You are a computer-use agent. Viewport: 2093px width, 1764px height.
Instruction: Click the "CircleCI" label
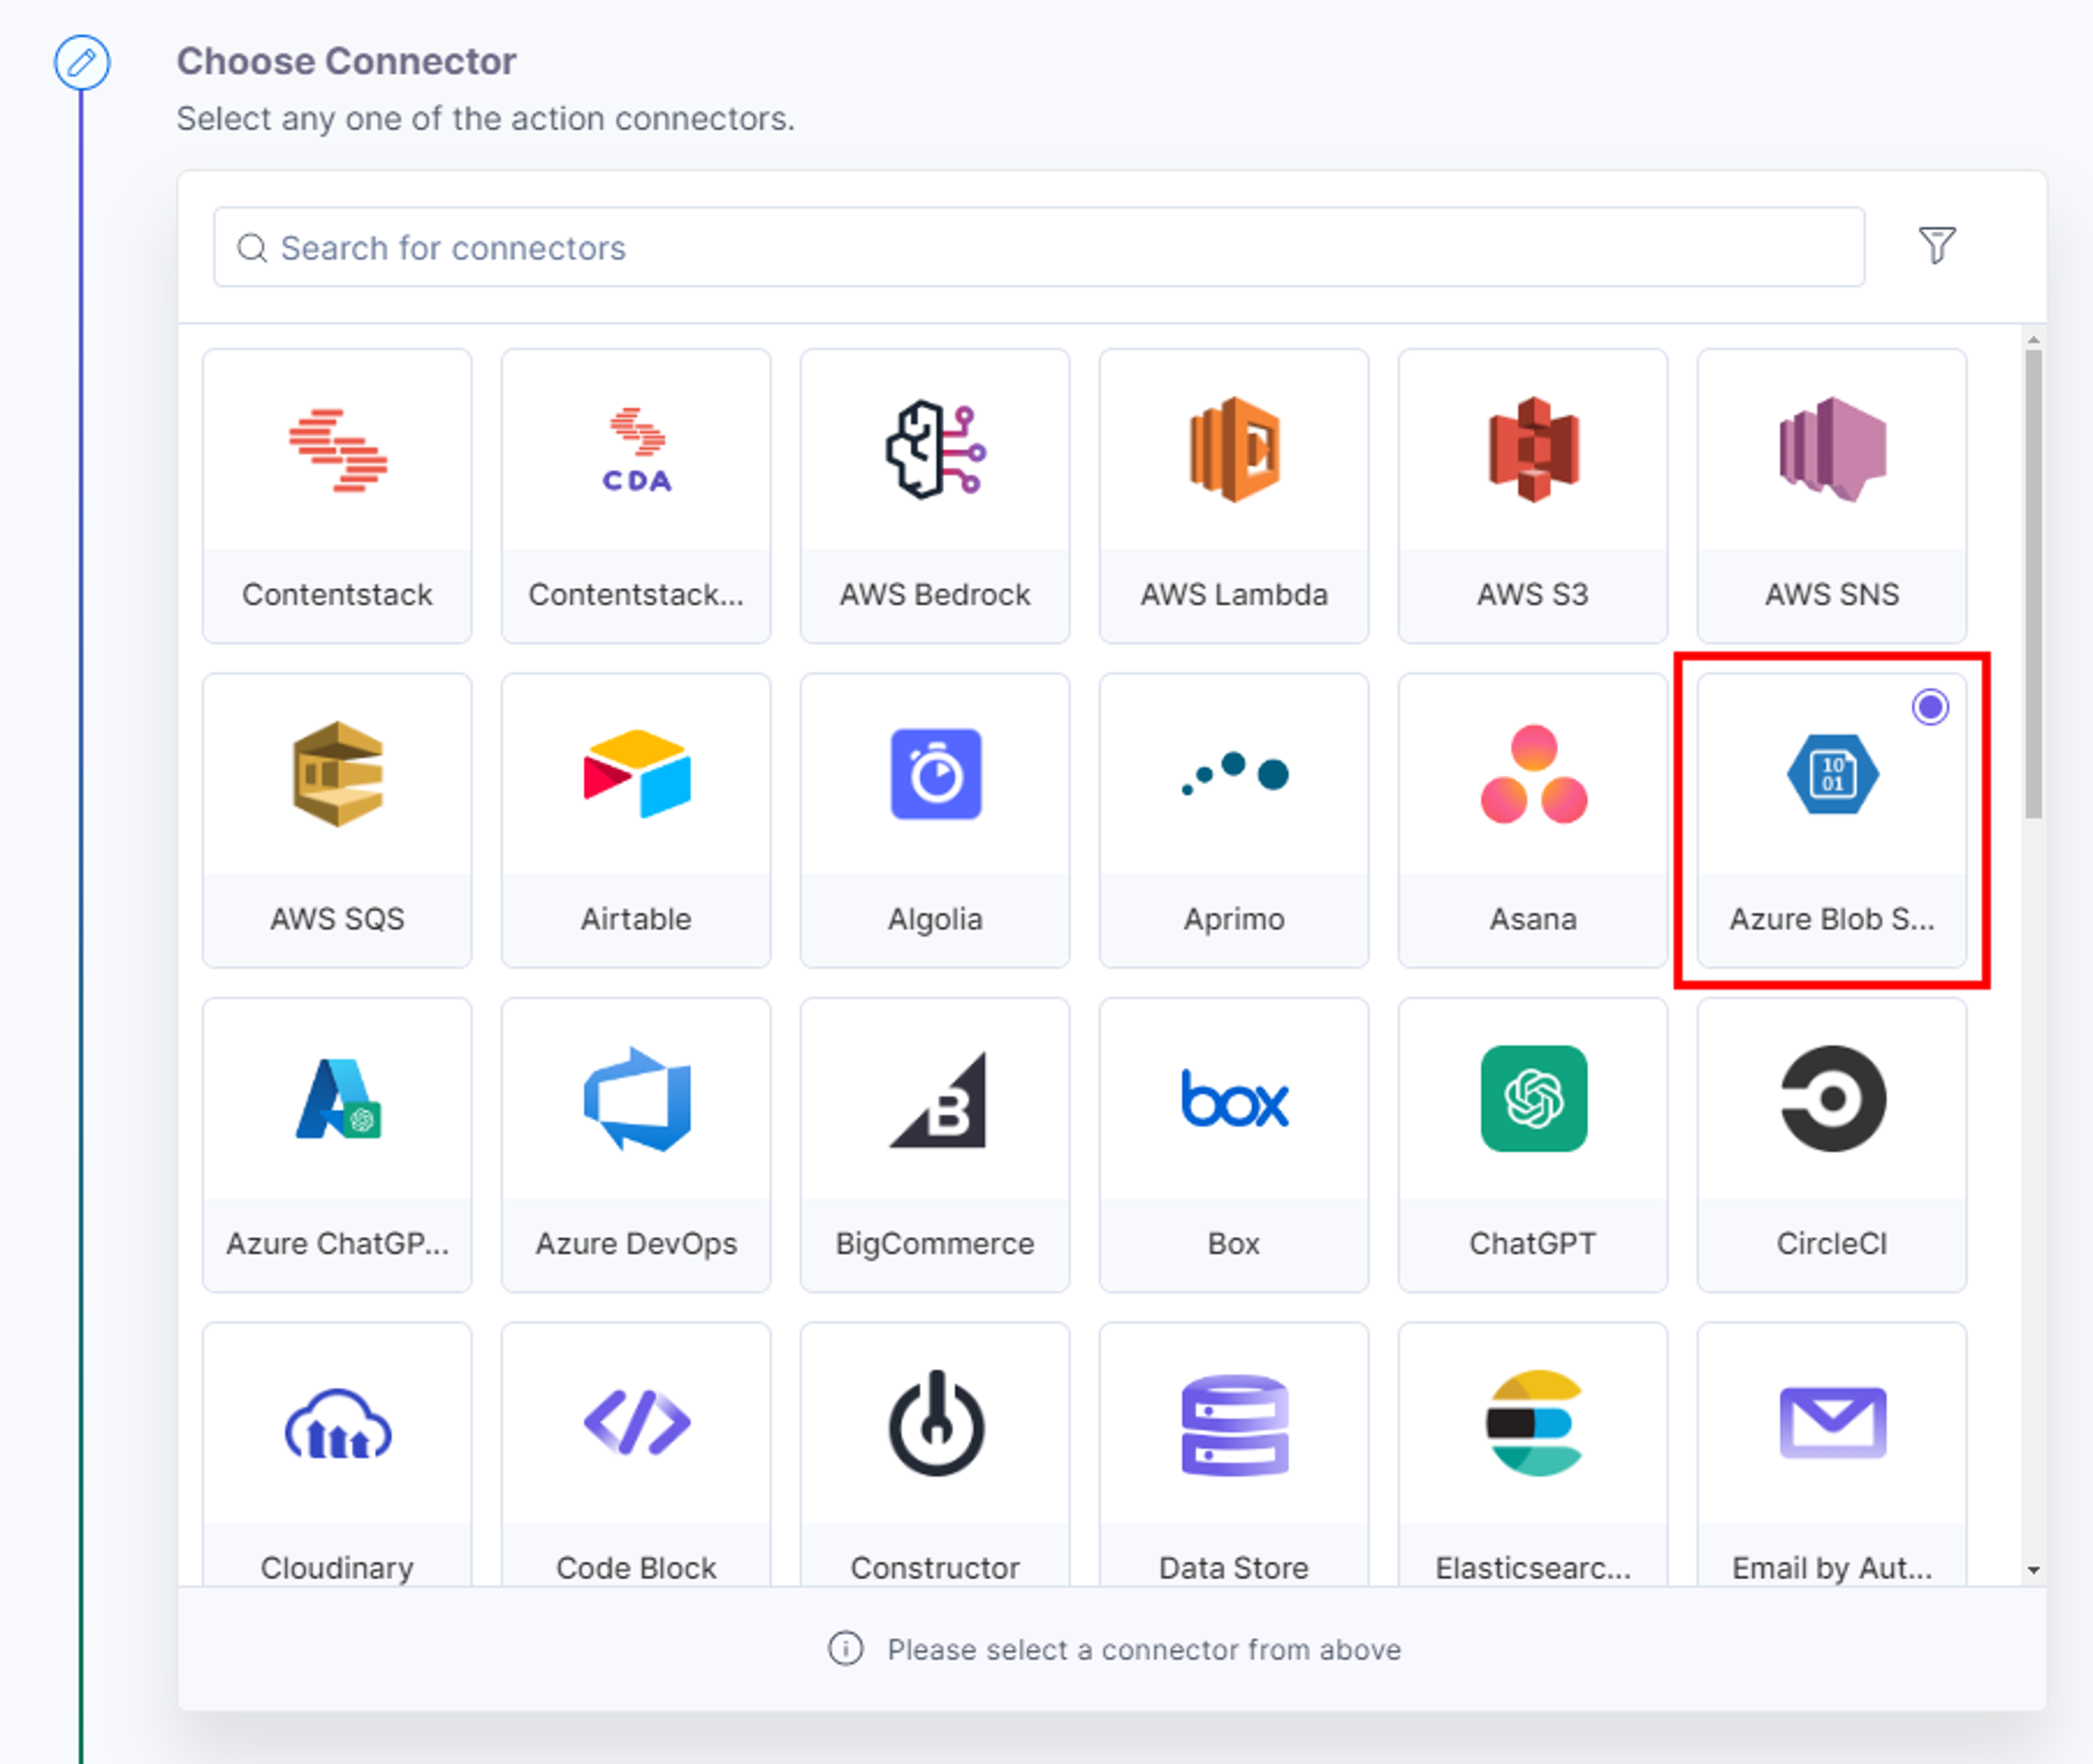pyautogui.click(x=1832, y=1243)
